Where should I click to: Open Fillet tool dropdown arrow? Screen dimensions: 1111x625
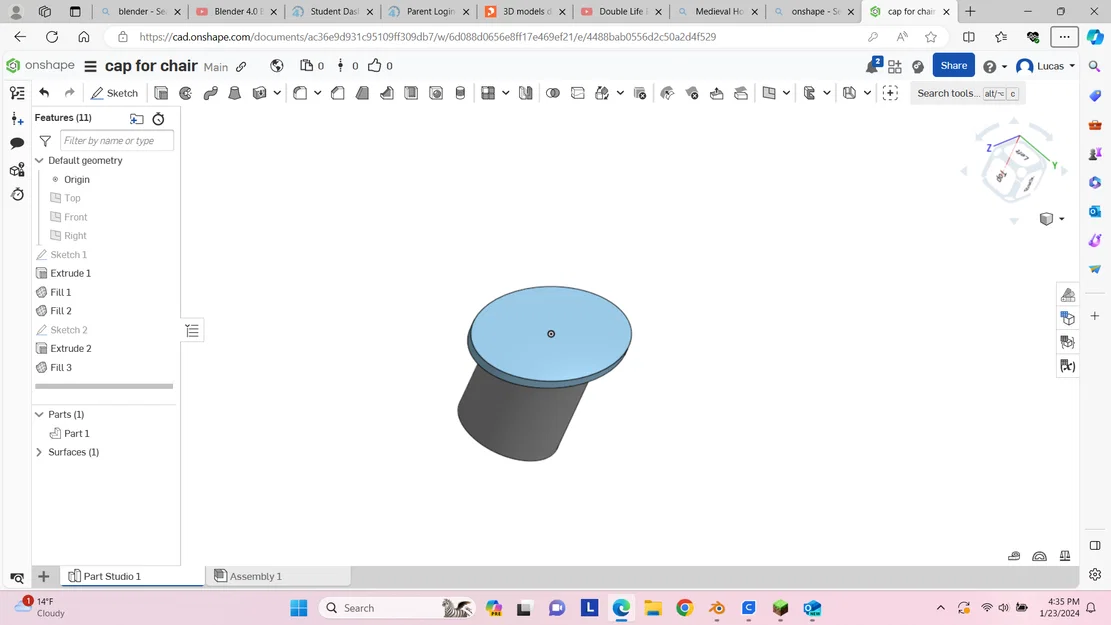pyautogui.click(x=317, y=93)
